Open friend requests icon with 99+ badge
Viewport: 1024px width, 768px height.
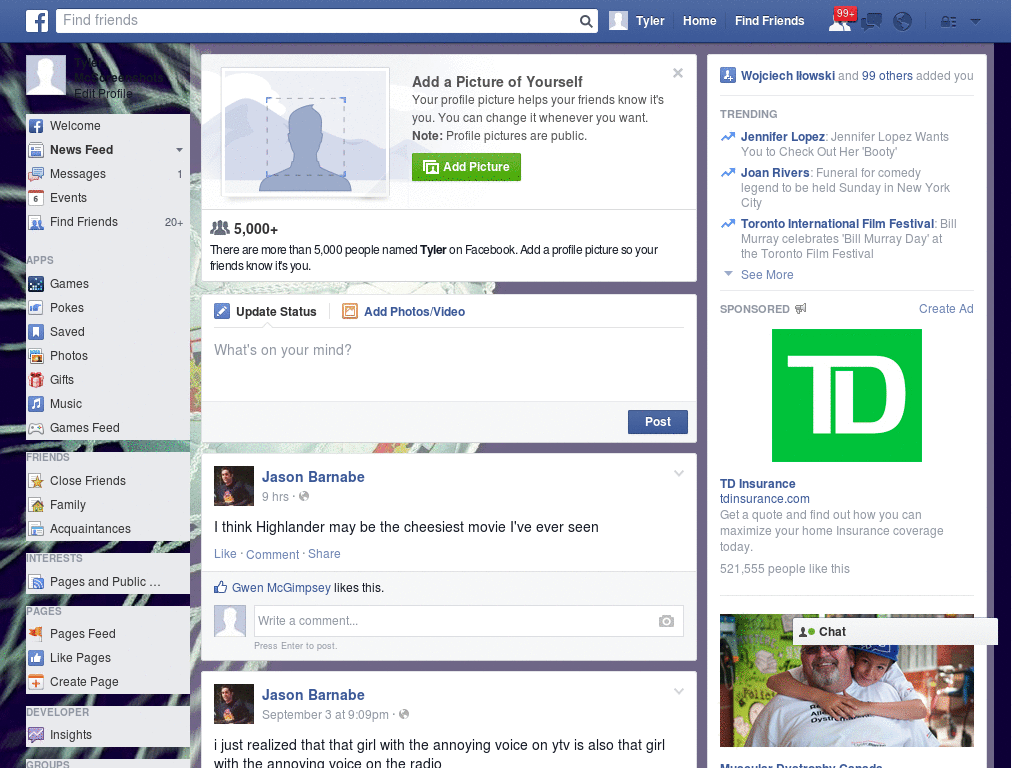coord(840,22)
